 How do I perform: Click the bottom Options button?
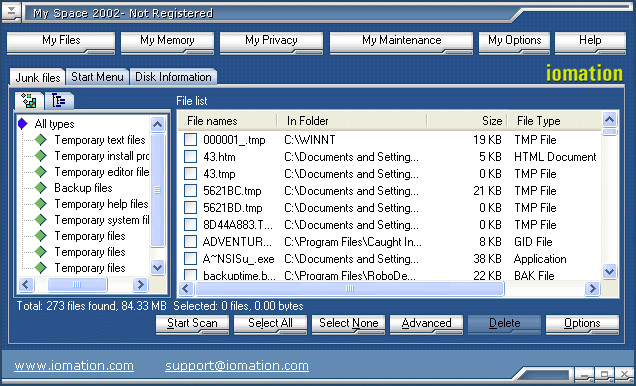click(582, 325)
